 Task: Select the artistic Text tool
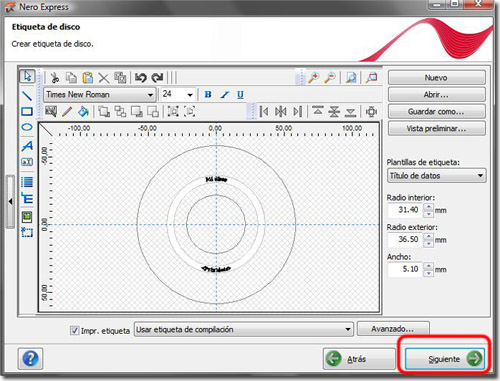27,146
